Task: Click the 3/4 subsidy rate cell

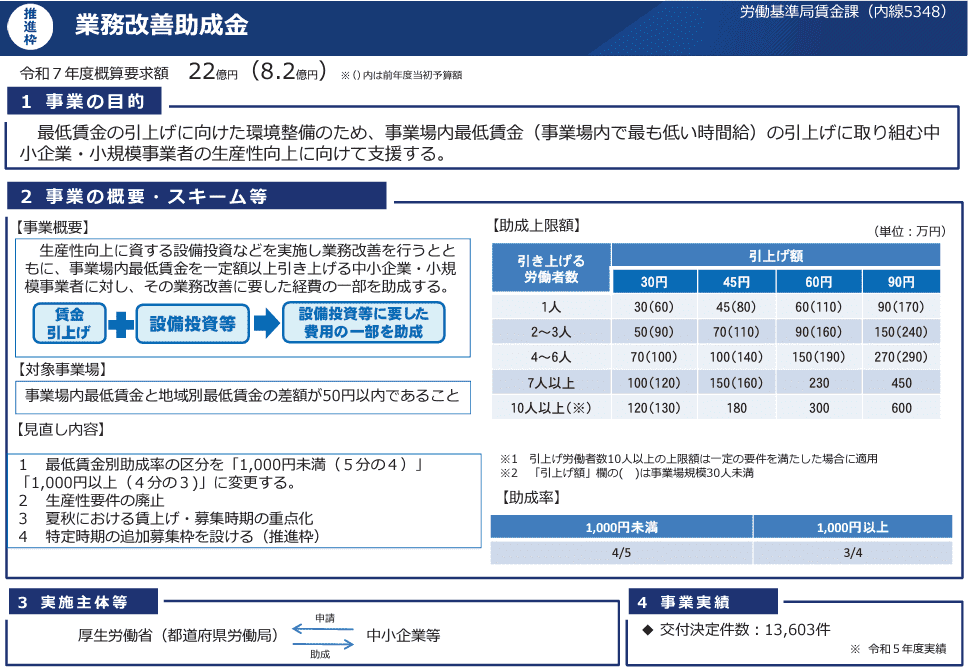Action: [x=851, y=553]
